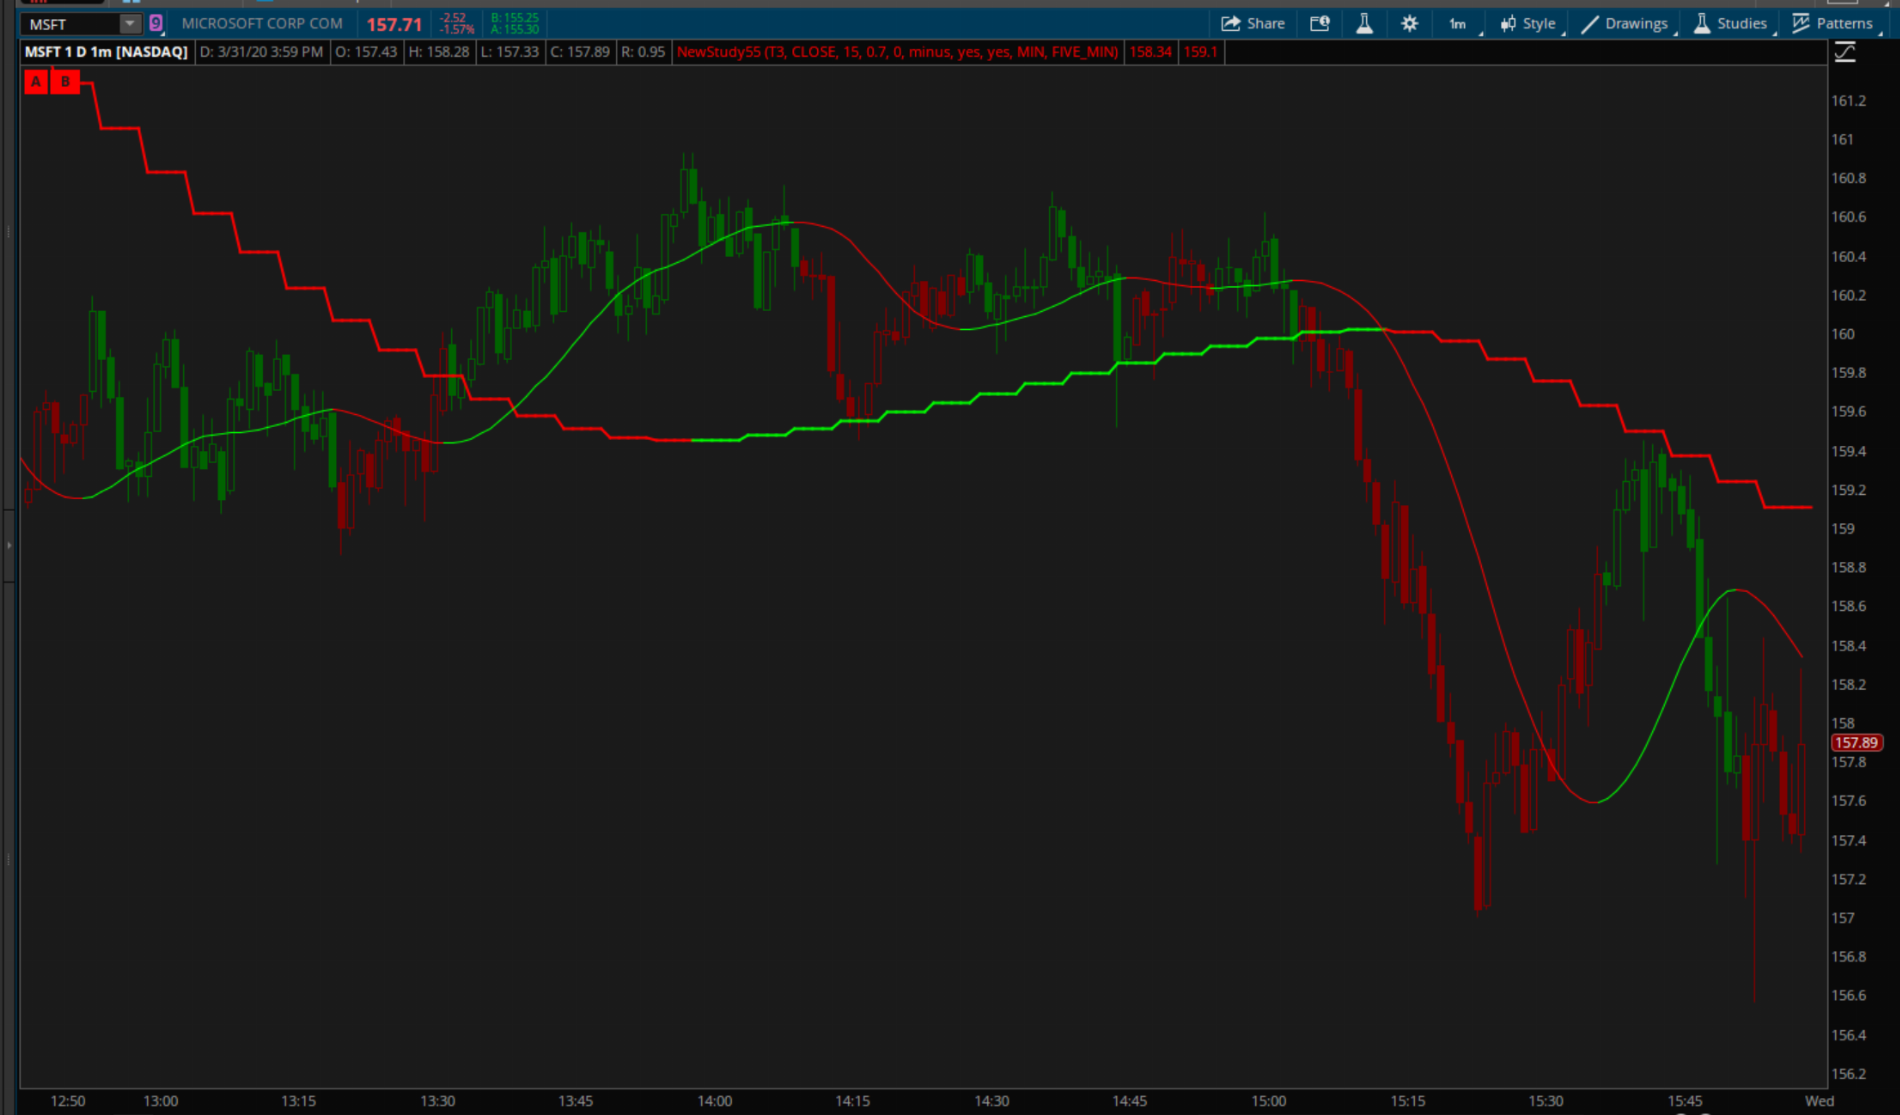The image size is (1900, 1115).
Task: Open chart settings gear icon
Action: coord(1409,23)
